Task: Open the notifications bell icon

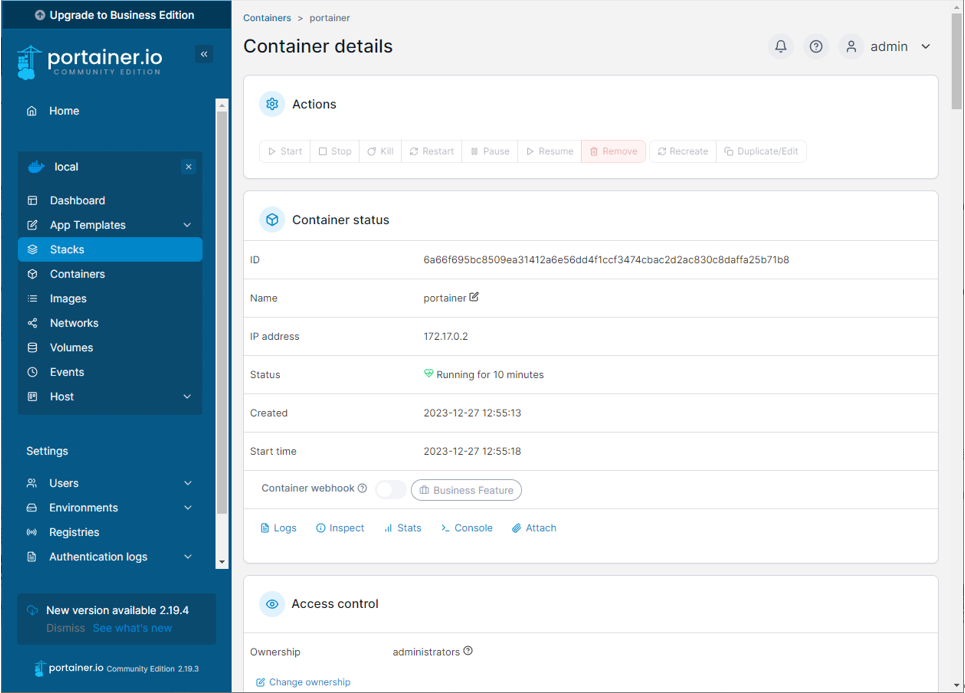Action: (781, 46)
